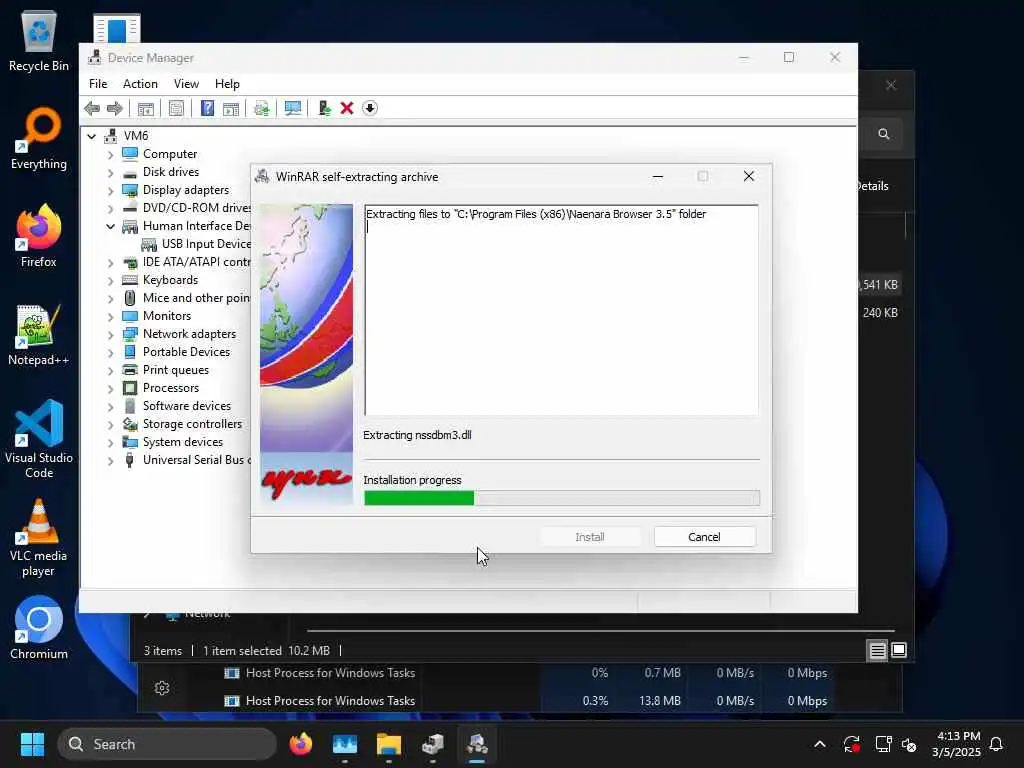This screenshot has width=1024, height=768.
Task: Click Cancel in the WinRAR extraction dialog
Action: pyautogui.click(x=705, y=537)
